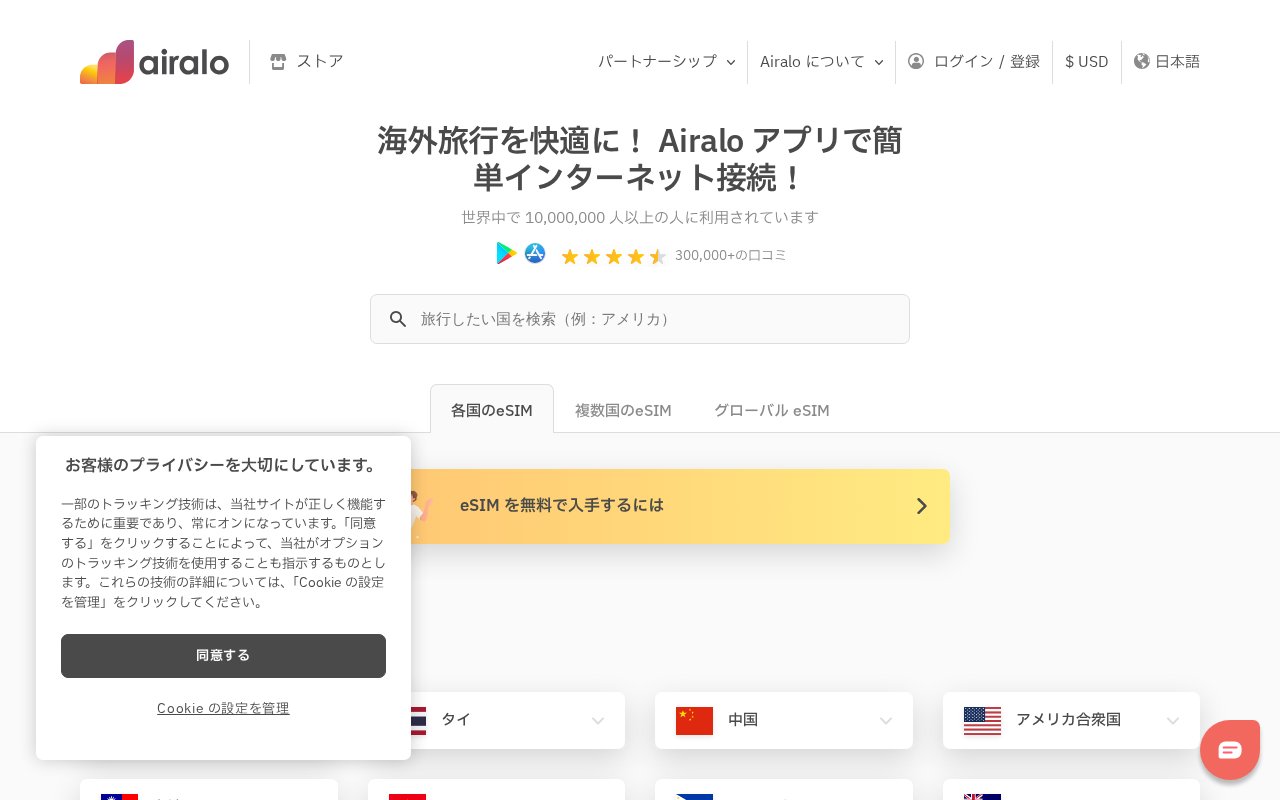
Task: Open Cookie の設定を管理 link
Action: click(x=223, y=708)
